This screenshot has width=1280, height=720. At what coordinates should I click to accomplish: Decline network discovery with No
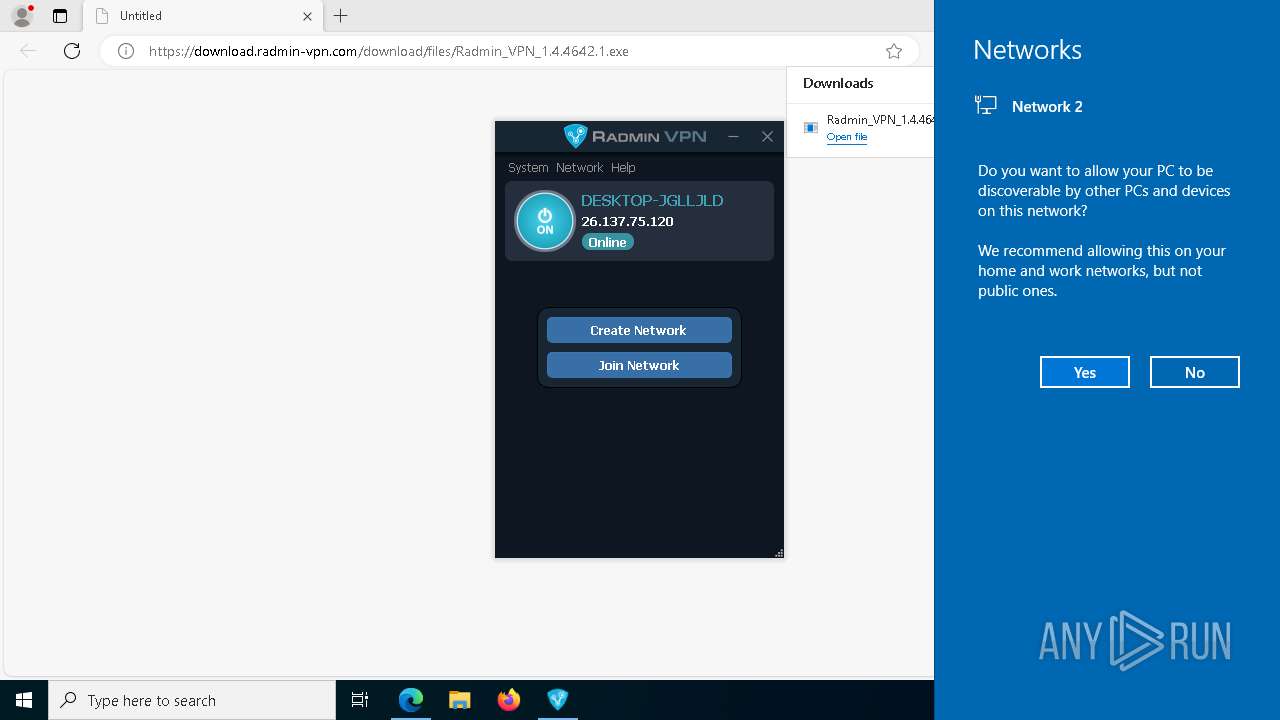1195,372
